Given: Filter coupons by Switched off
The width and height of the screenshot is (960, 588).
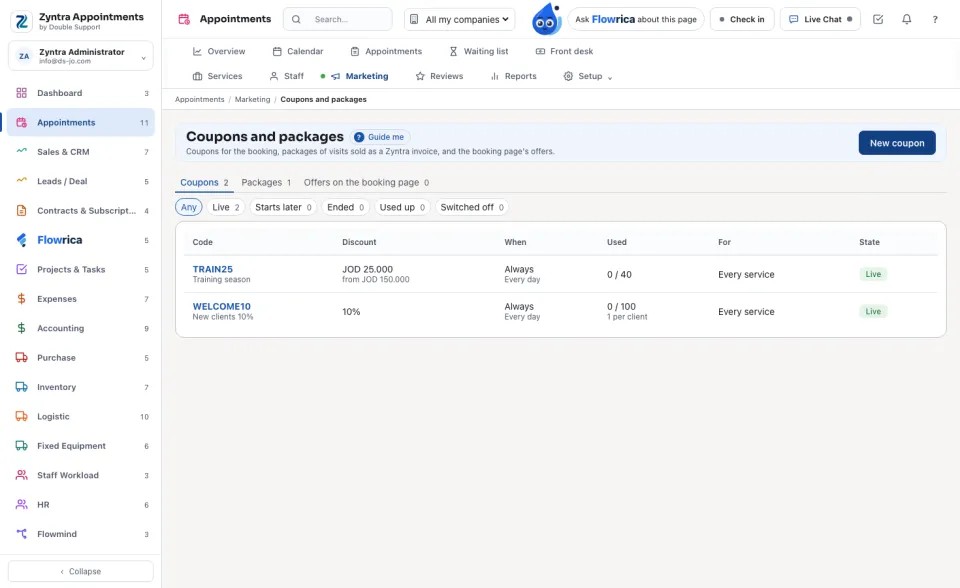Looking at the screenshot, I should tap(472, 207).
